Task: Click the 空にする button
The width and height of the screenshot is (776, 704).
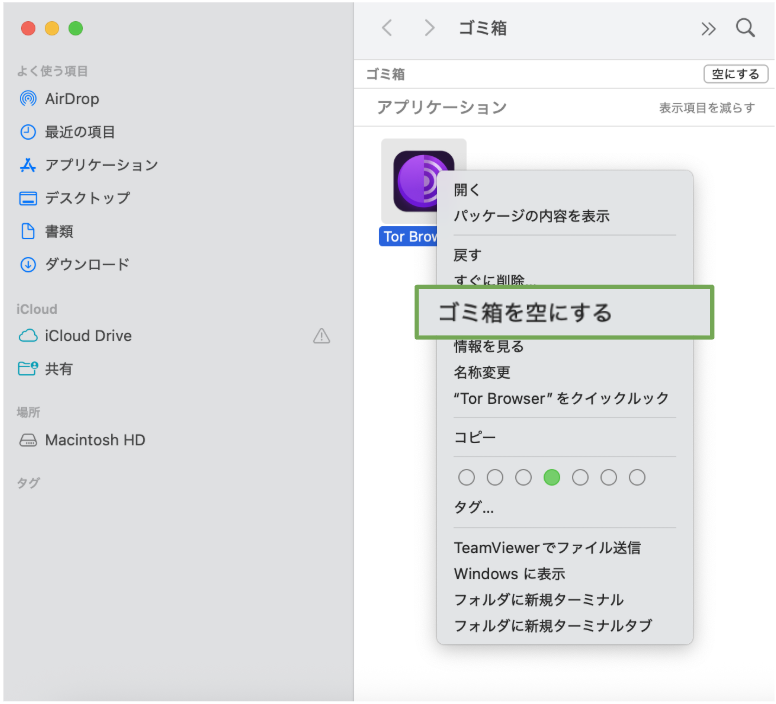Action: click(x=736, y=74)
